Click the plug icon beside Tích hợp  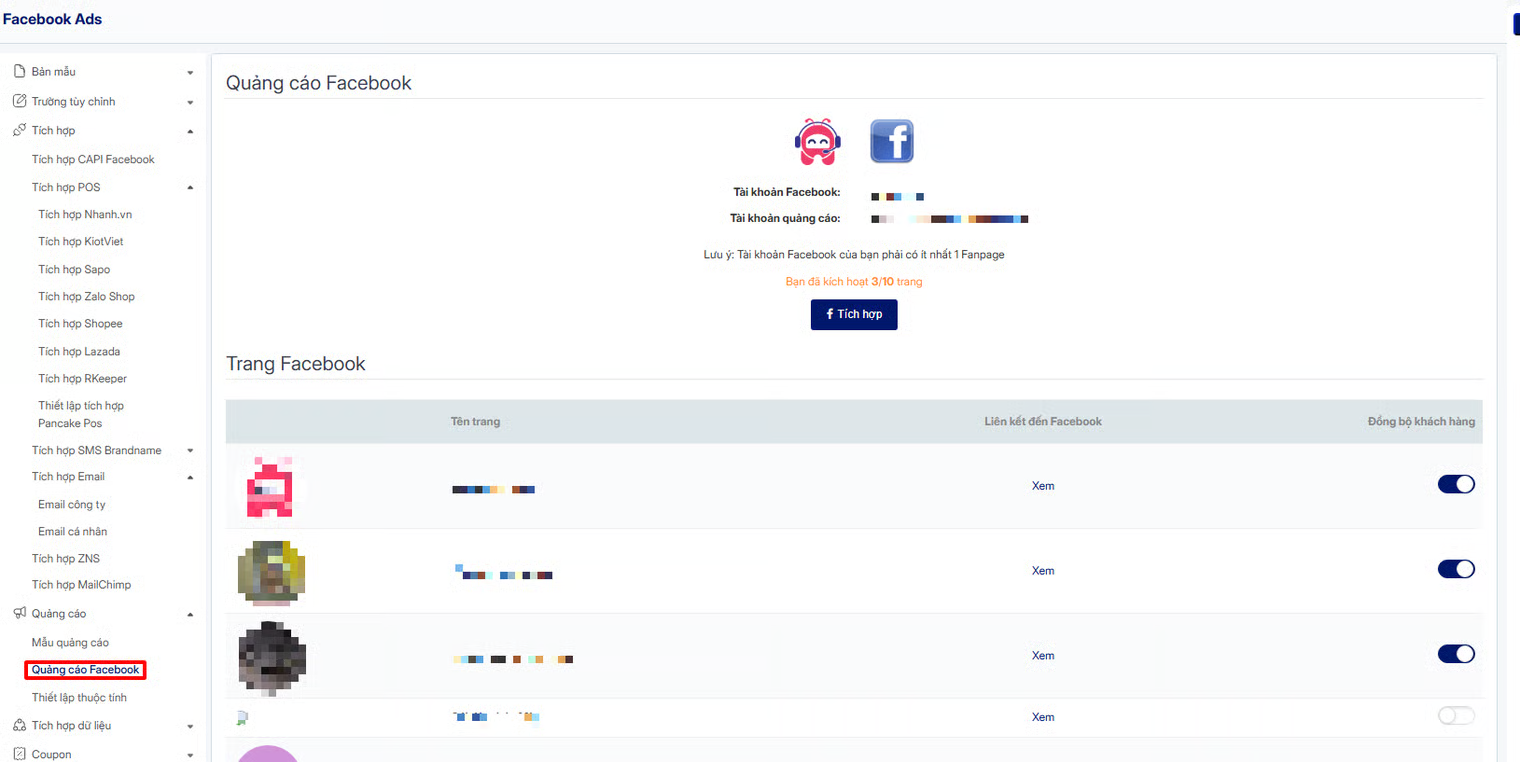point(18,130)
